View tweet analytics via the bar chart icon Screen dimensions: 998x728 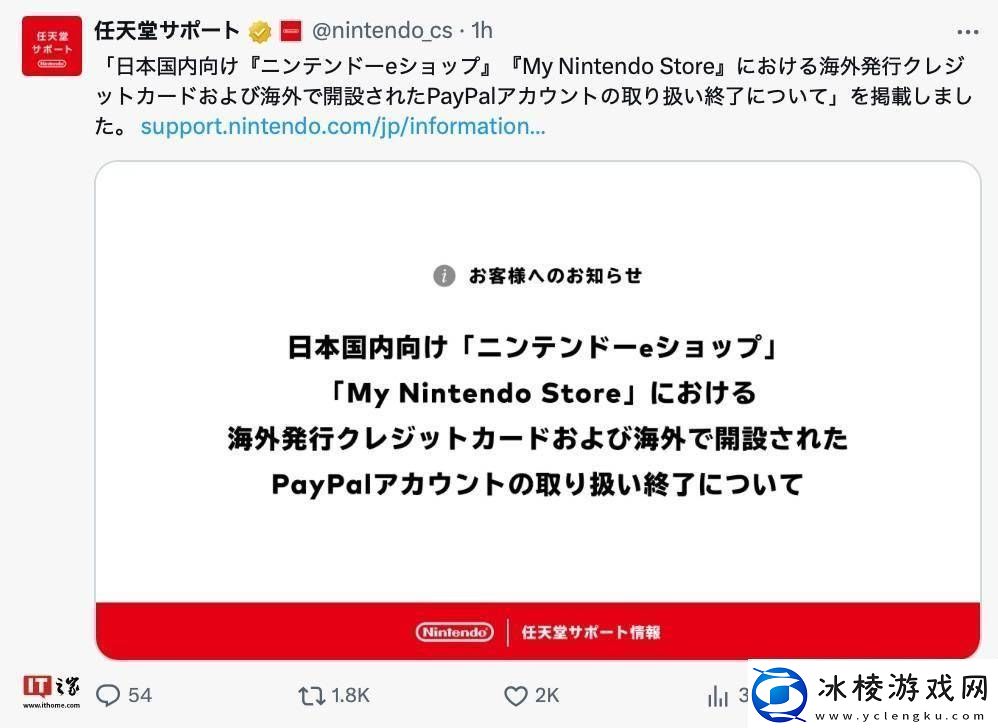pyautogui.click(x=718, y=695)
